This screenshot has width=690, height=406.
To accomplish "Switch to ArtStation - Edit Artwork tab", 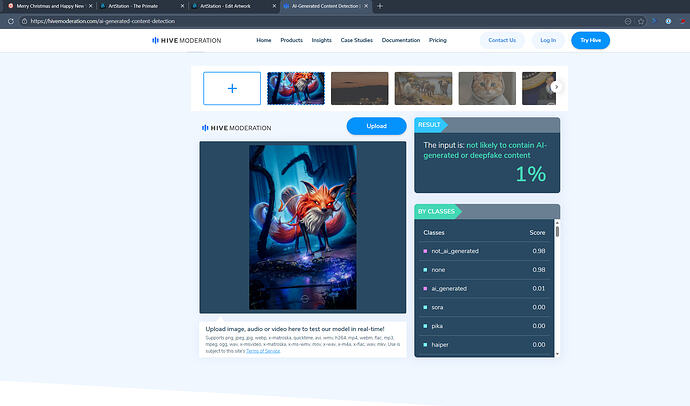I will click(233, 6).
